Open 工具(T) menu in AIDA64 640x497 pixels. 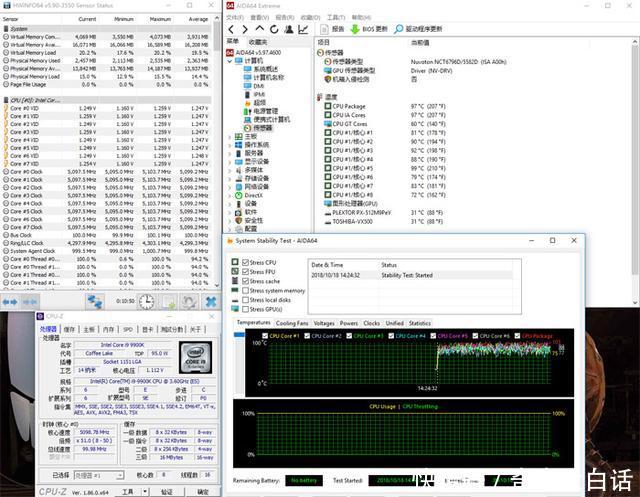click(x=336, y=18)
